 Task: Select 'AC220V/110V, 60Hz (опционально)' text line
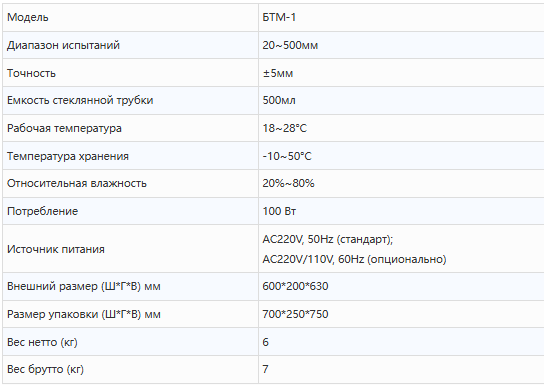[354, 259]
